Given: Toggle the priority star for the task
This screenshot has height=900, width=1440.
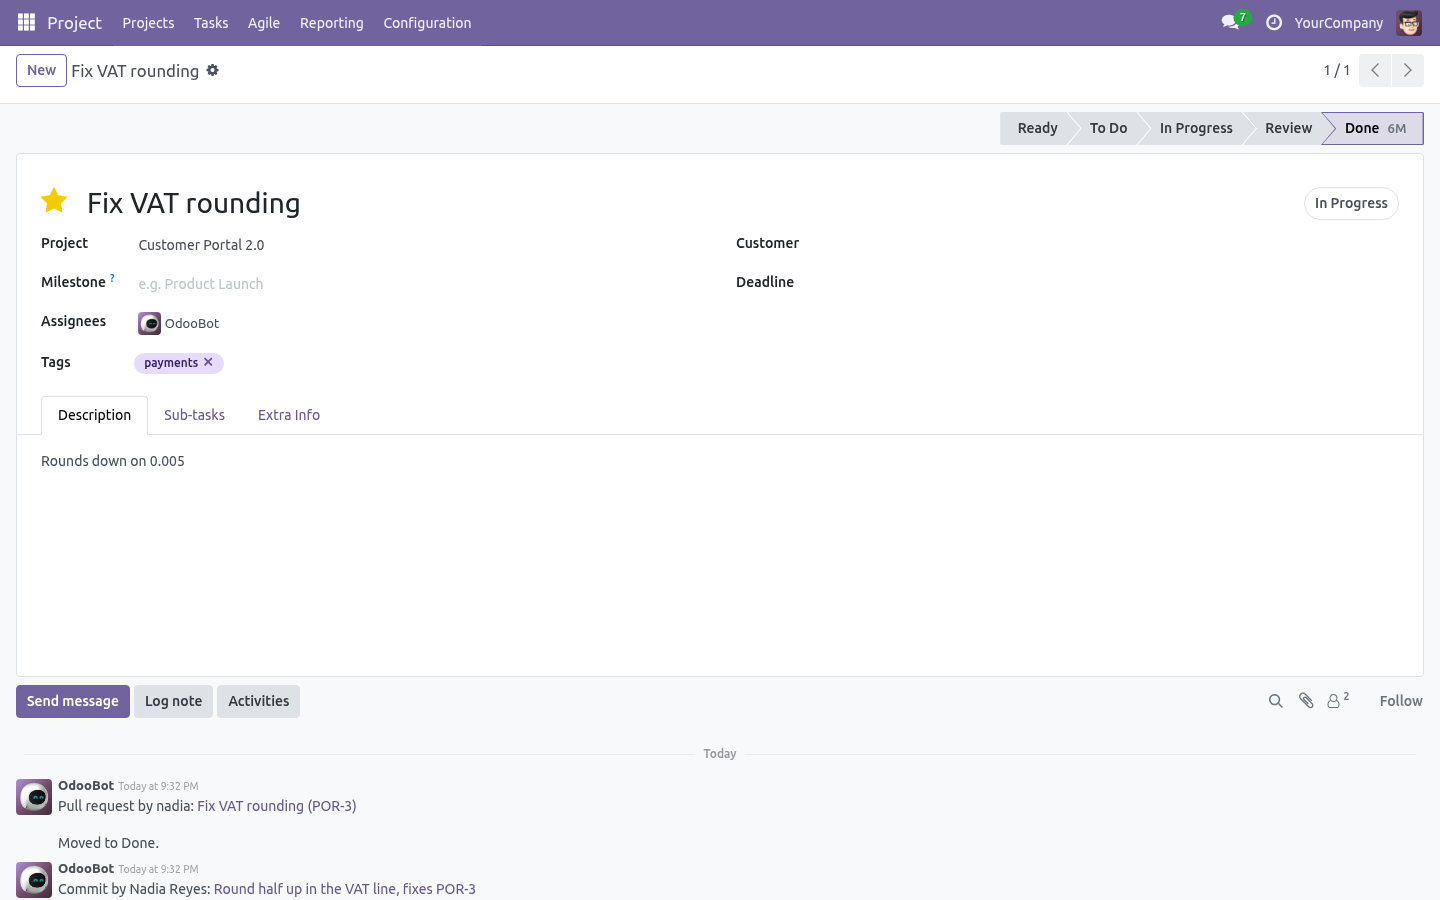Looking at the screenshot, I should [54, 201].
